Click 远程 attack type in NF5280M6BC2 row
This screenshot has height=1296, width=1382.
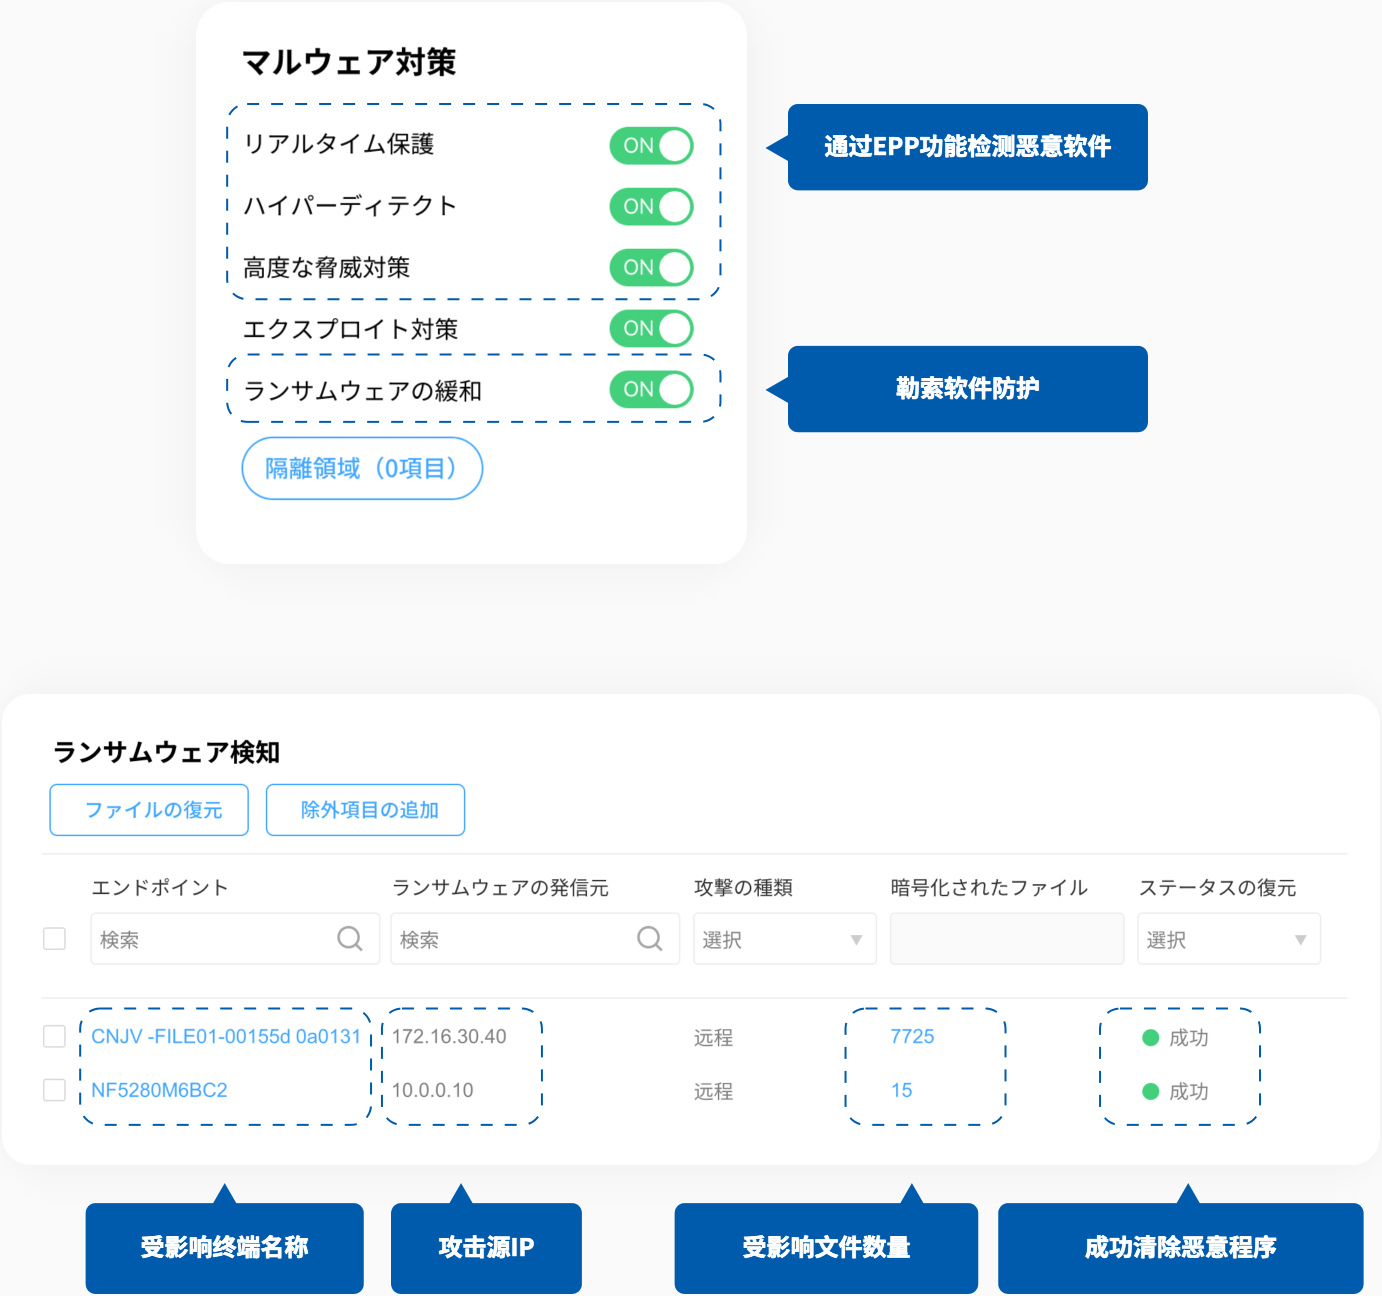714,1092
